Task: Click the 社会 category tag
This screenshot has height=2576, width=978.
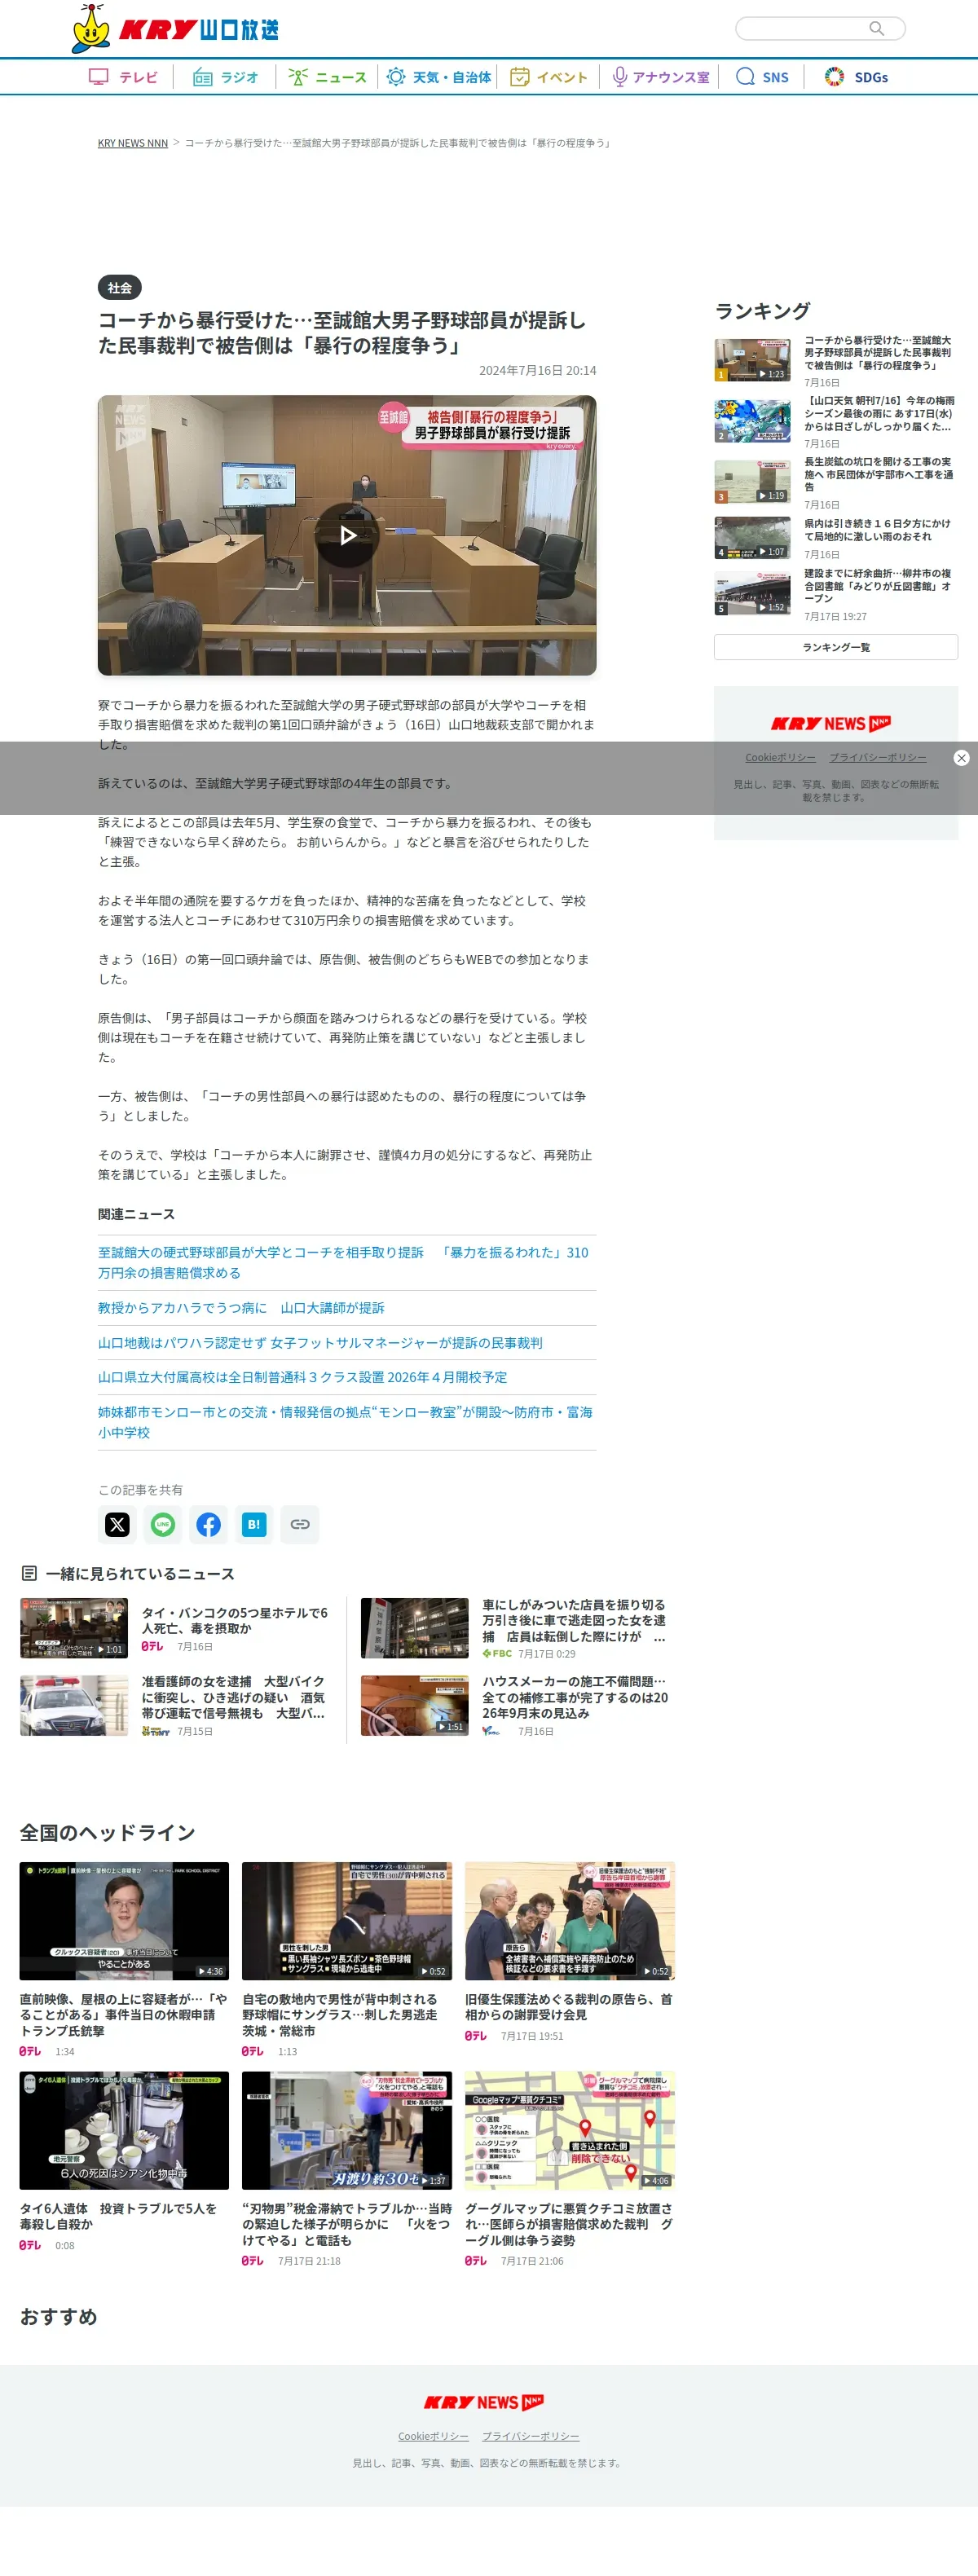Action: 120,287
